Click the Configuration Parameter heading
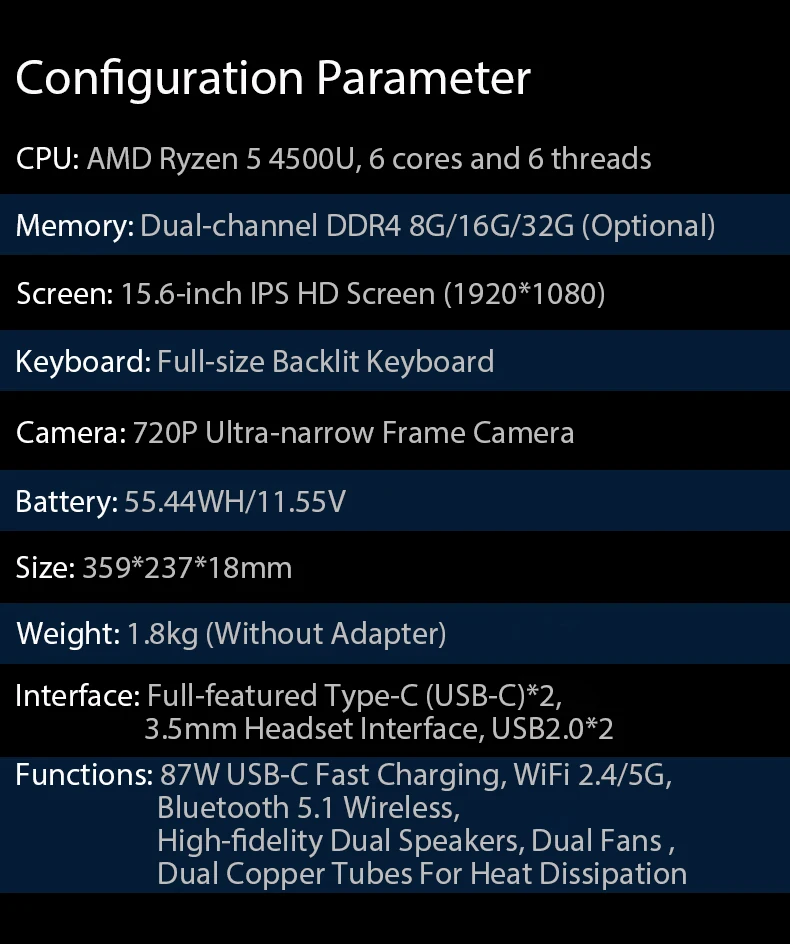 [x=273, y=79]
